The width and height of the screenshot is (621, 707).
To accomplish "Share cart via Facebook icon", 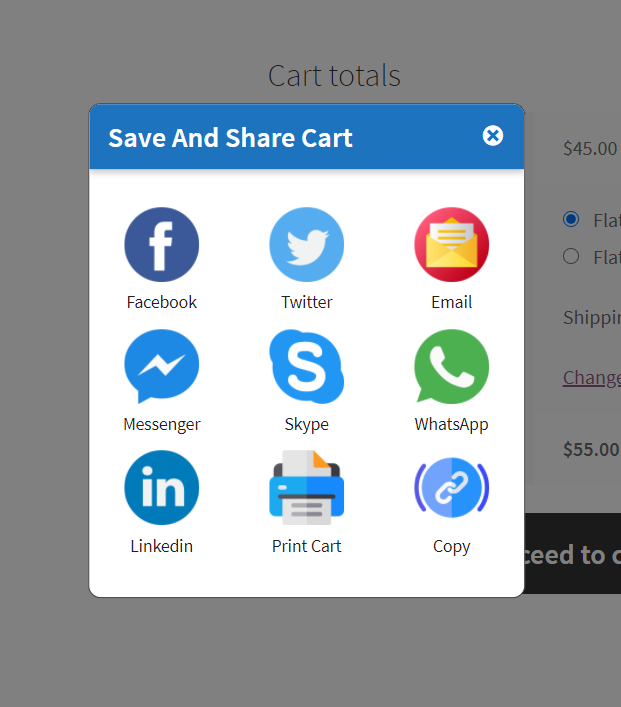I will pos(162,245).
